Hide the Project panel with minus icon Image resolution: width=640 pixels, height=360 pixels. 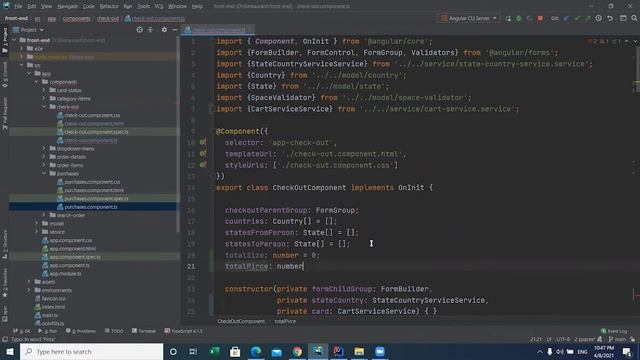(x=175, y=30)
